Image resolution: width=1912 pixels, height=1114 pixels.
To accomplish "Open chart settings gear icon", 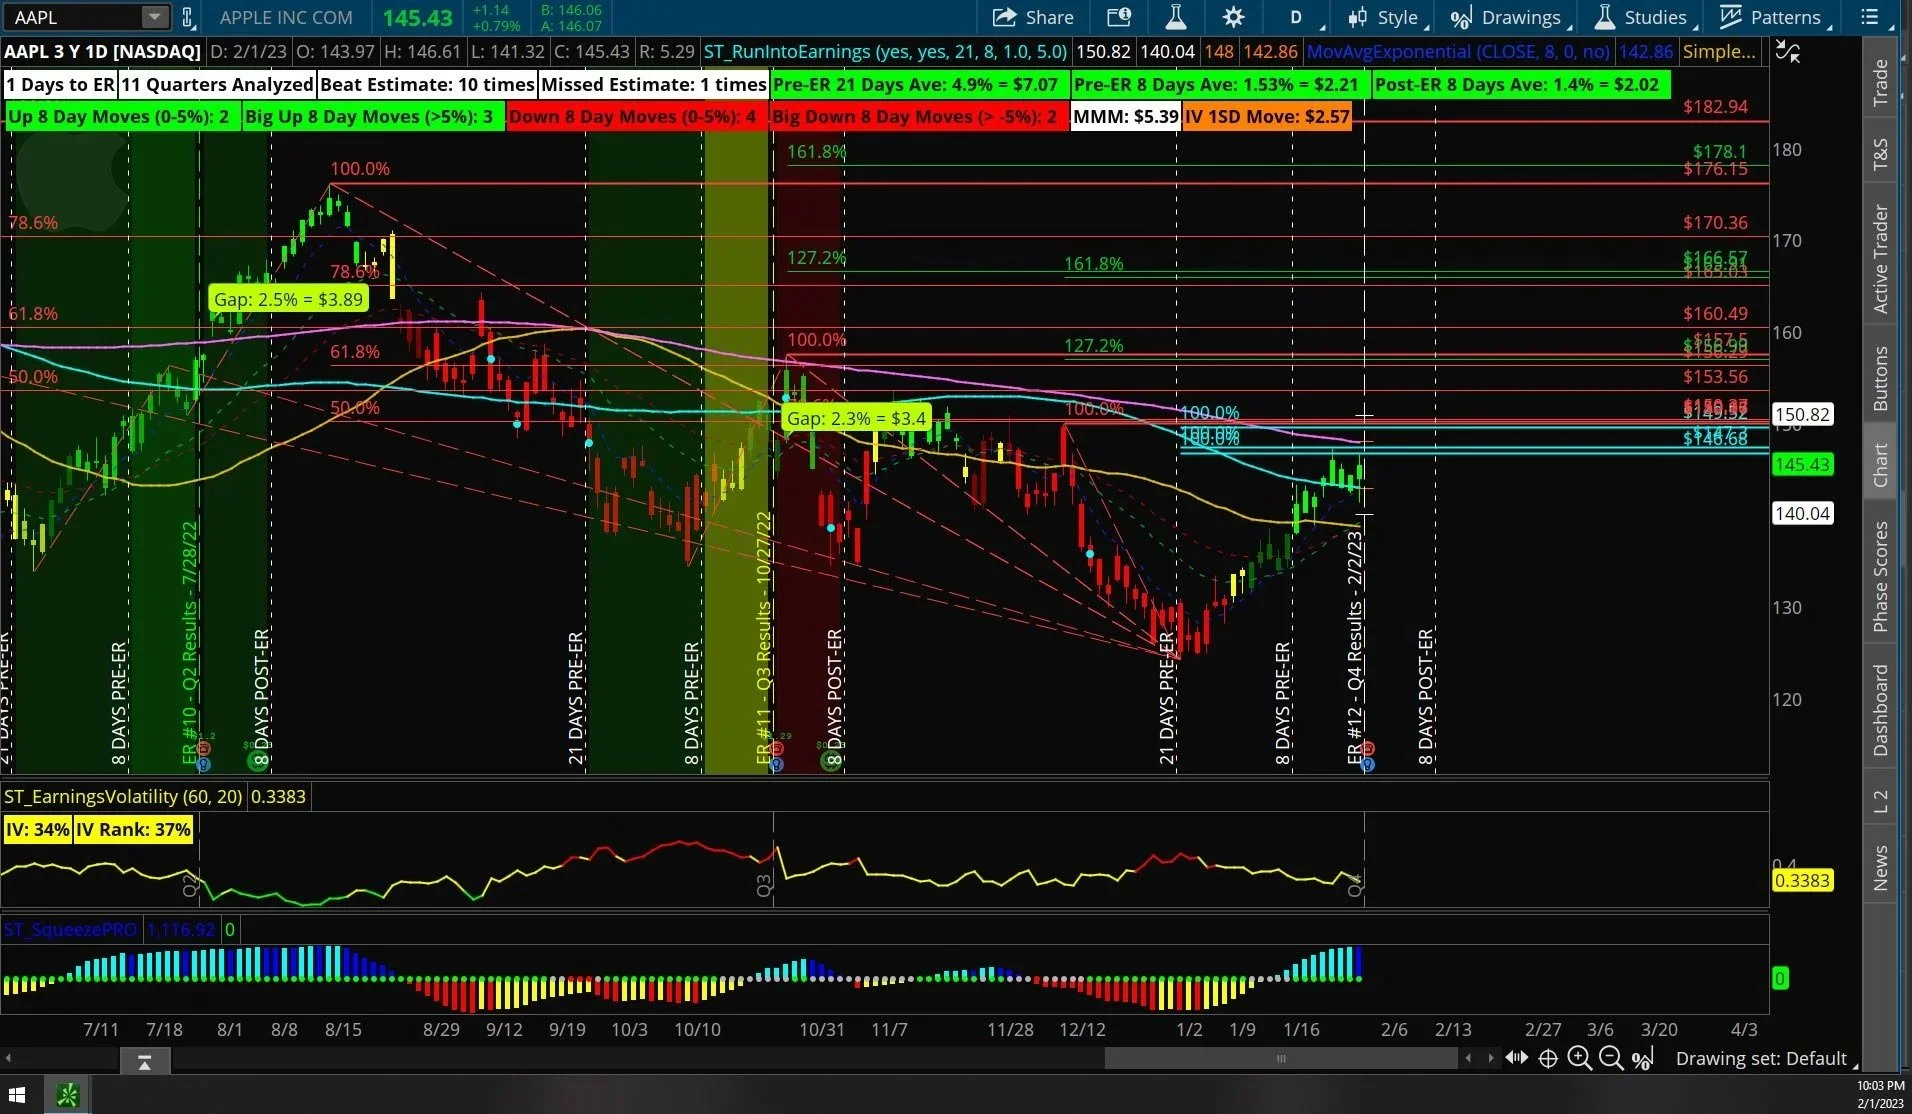I will click(x=1233, y=17).
